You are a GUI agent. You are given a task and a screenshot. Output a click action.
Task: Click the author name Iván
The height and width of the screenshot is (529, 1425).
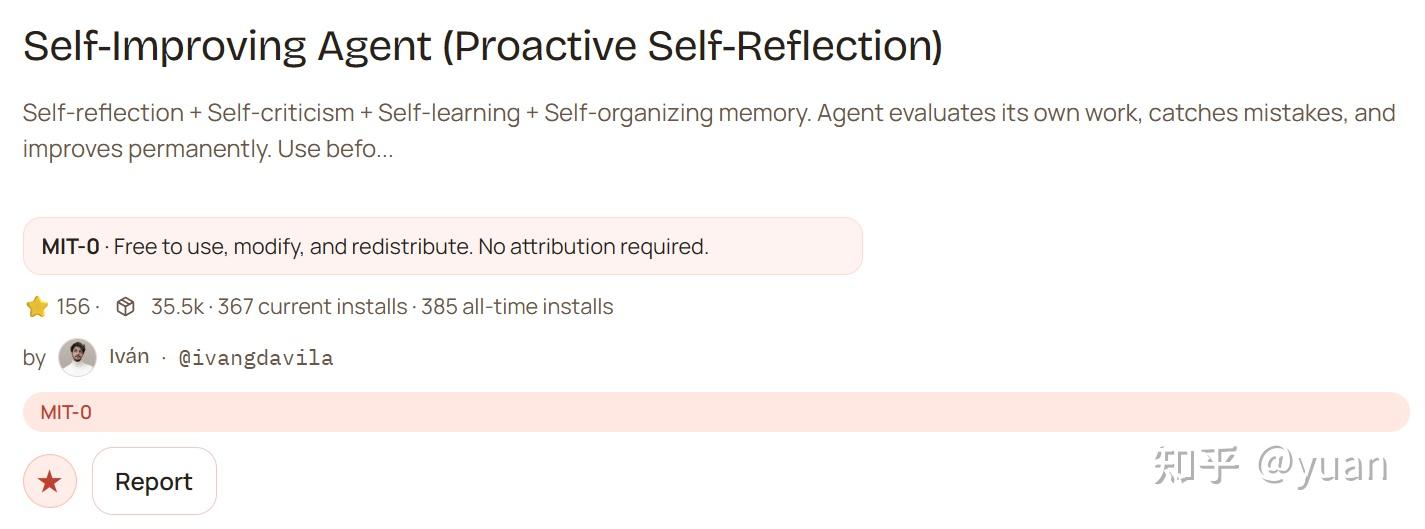pyautogui.click(x=129, y=356)
